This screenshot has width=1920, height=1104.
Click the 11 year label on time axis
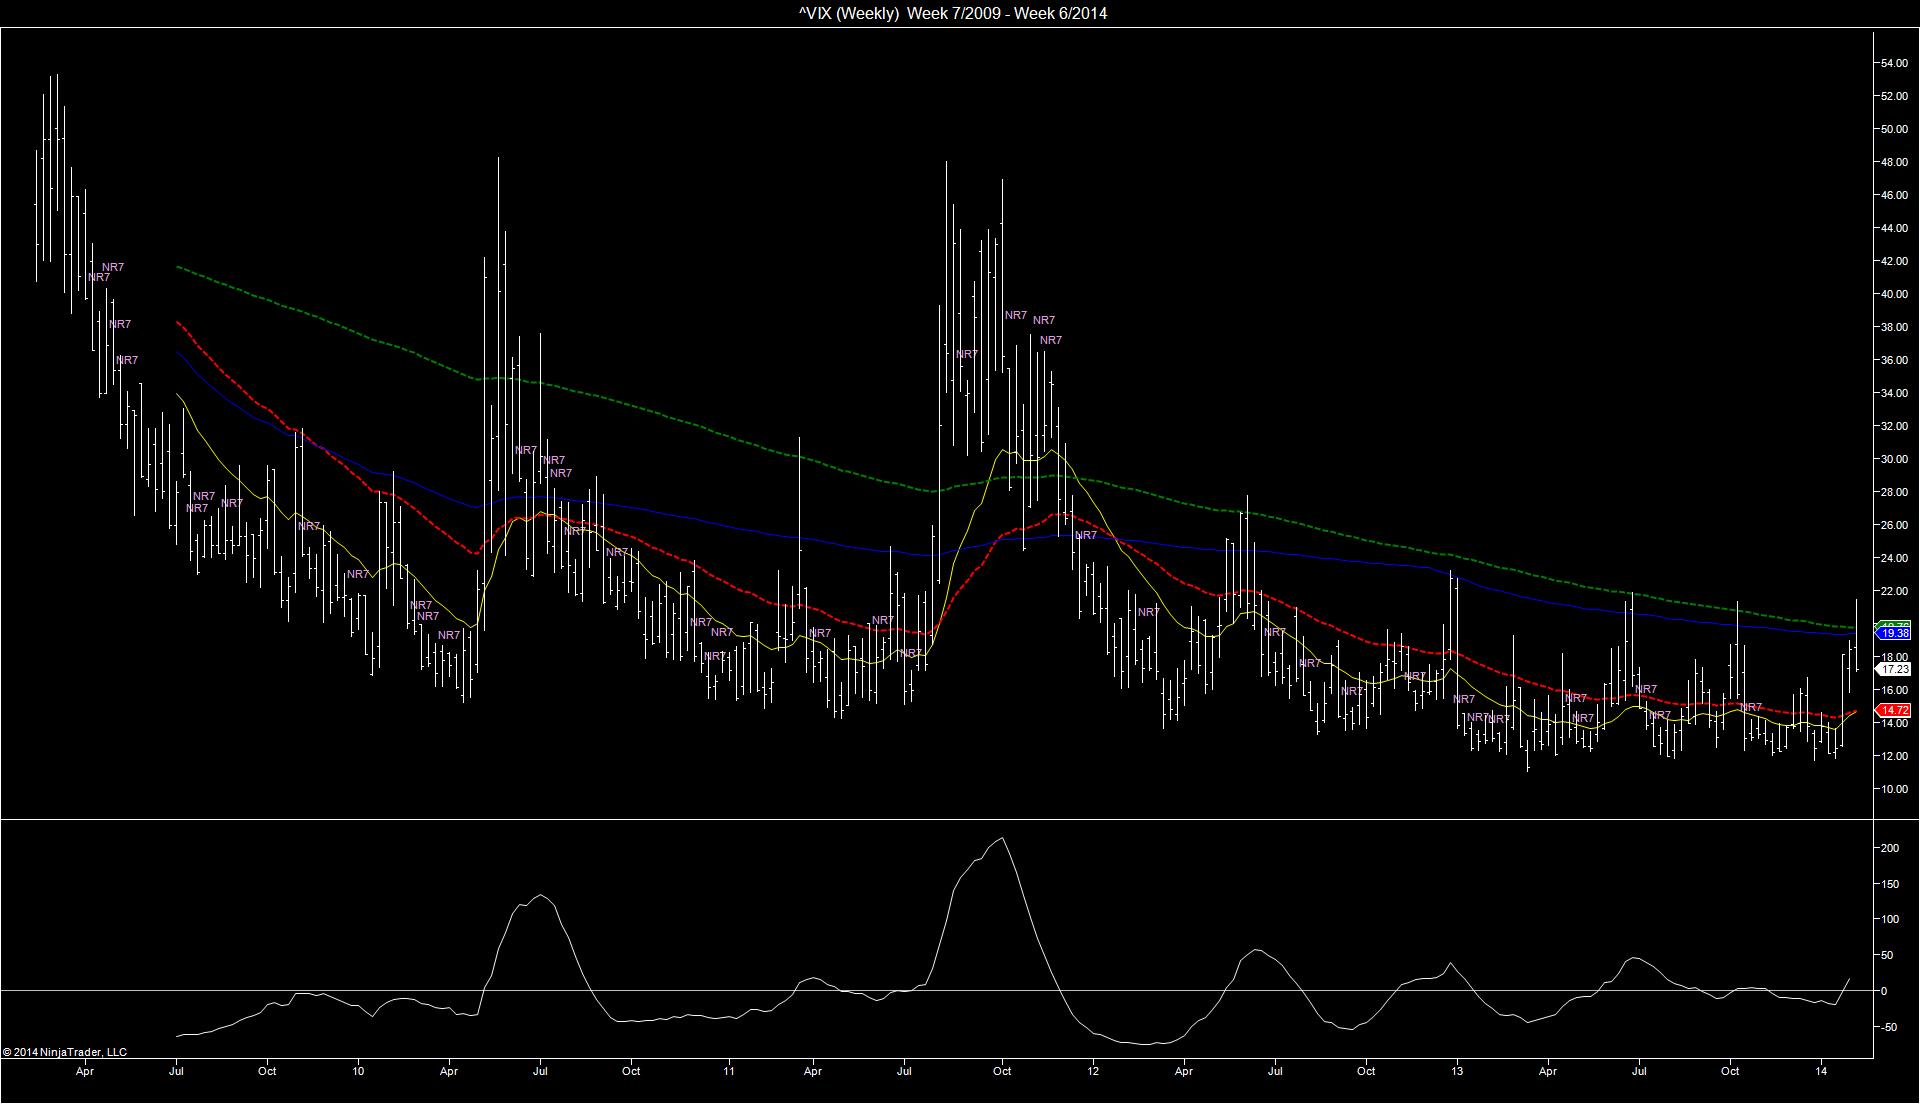tap(729, 1071)
